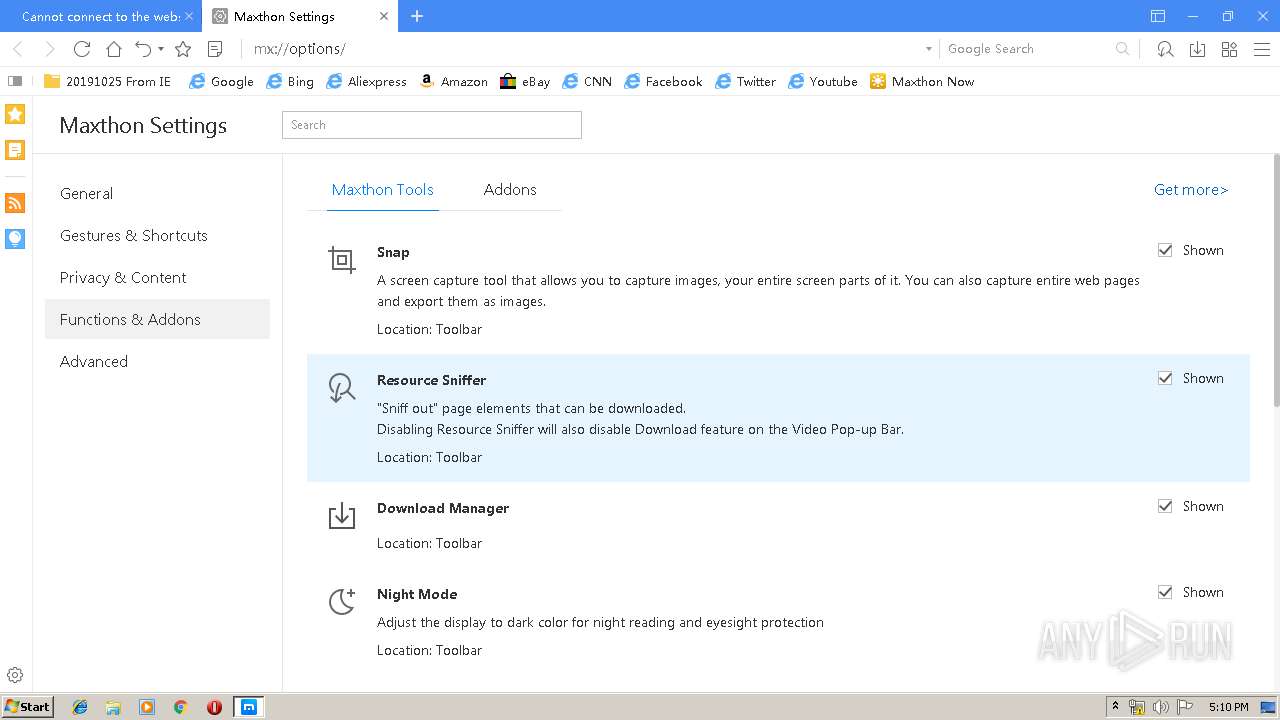Image resolution: width=1280 pixels, height=720 pixels.
Task: Click the browser Back arrow
Action: [x=18, y=49]
